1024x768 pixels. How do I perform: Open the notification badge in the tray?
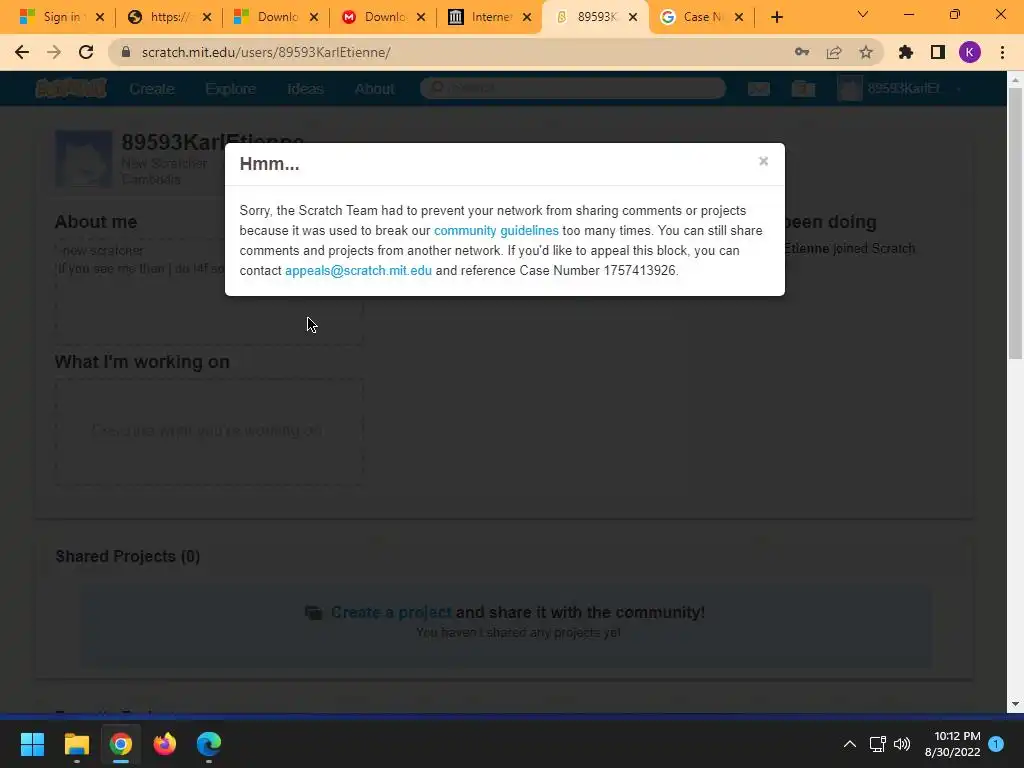point(996,744)
